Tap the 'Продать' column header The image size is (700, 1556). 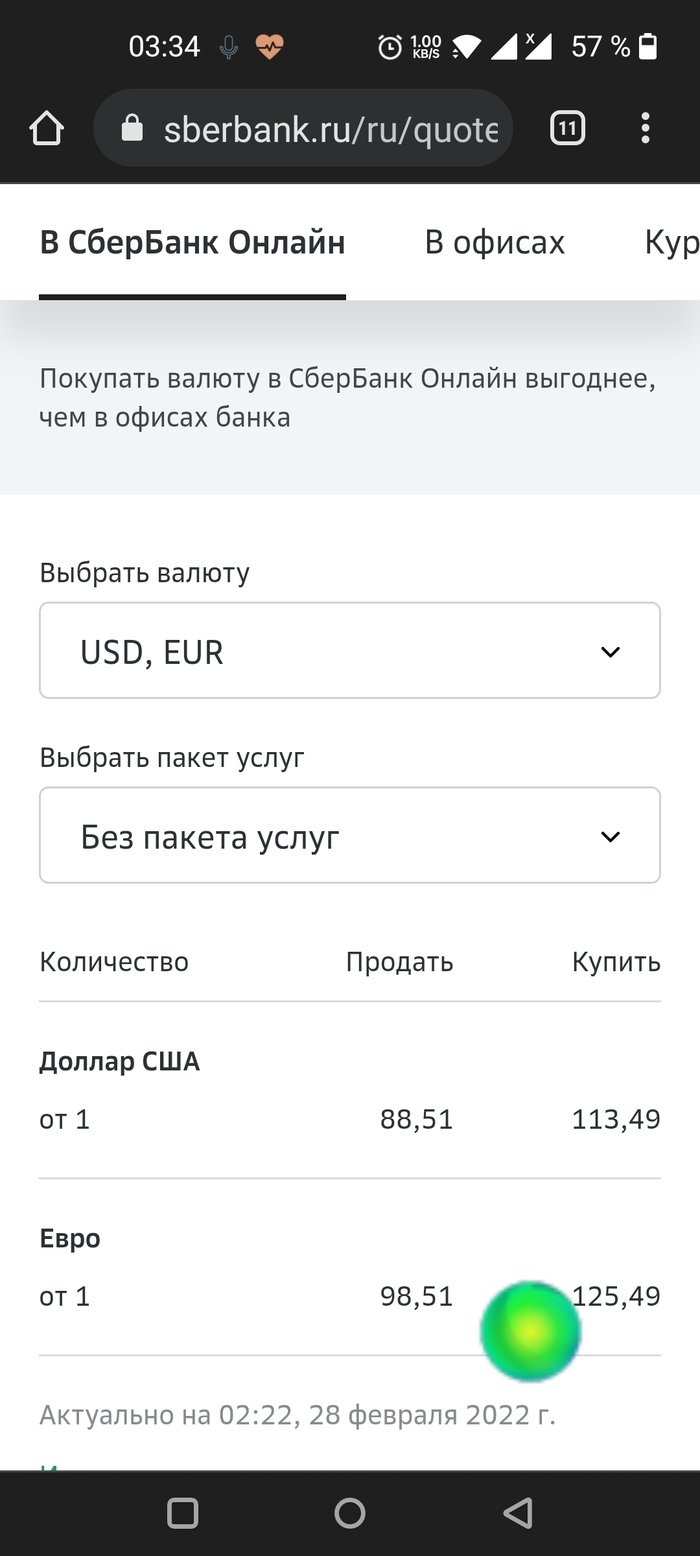pyautogui.click(x=399, y=961)
